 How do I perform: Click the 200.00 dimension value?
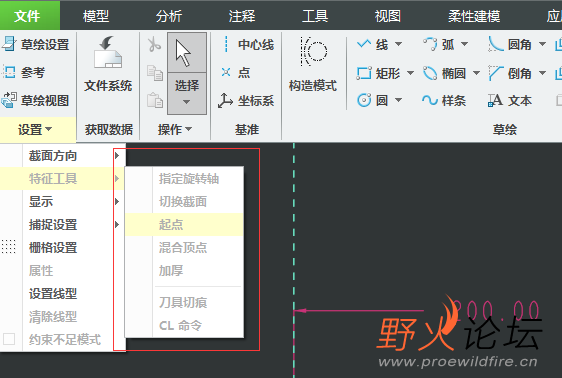click(x=495, y=310)
